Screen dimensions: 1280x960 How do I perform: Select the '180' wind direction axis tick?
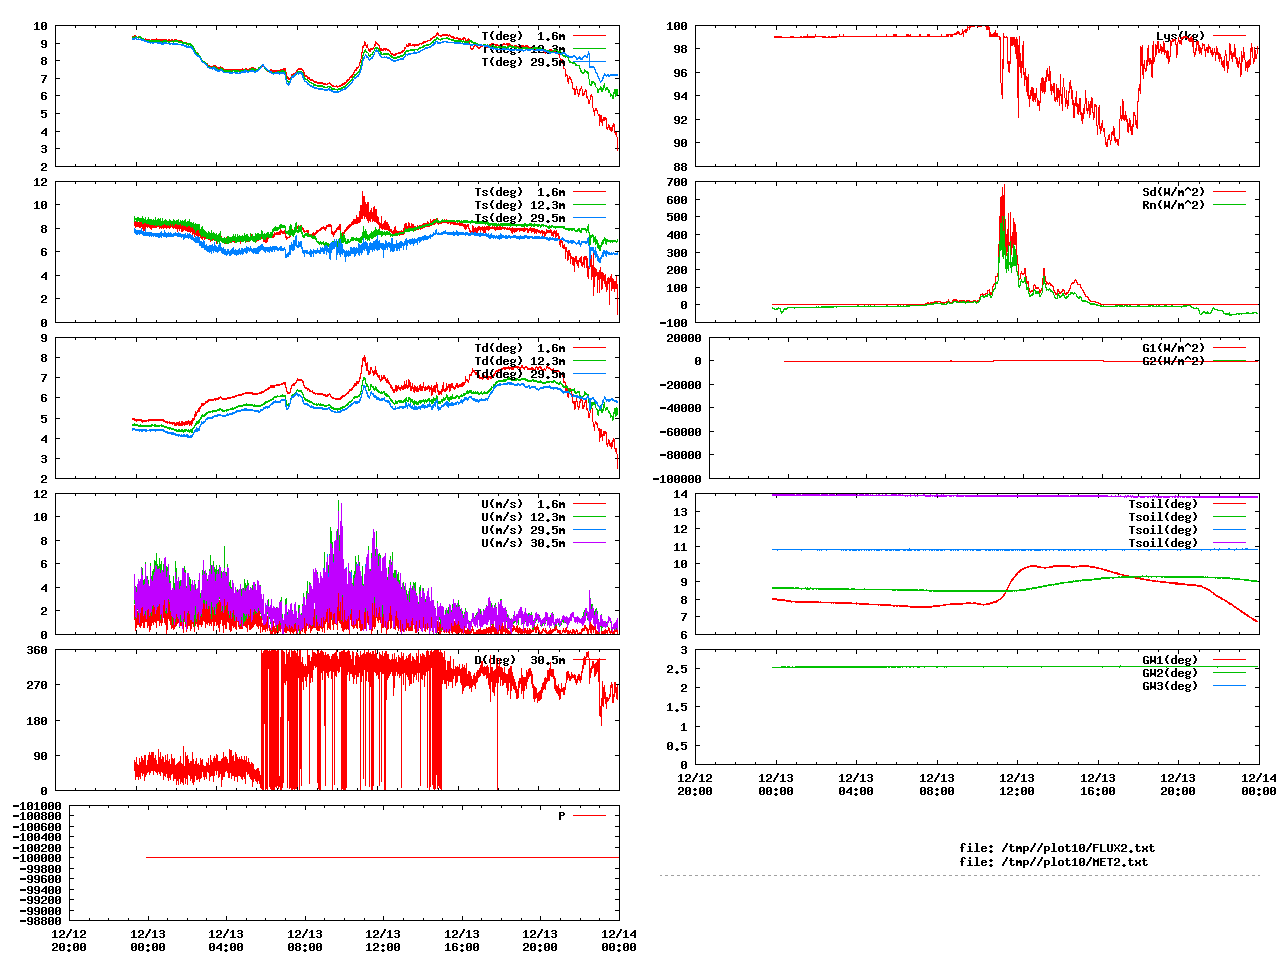coord(37,721)
